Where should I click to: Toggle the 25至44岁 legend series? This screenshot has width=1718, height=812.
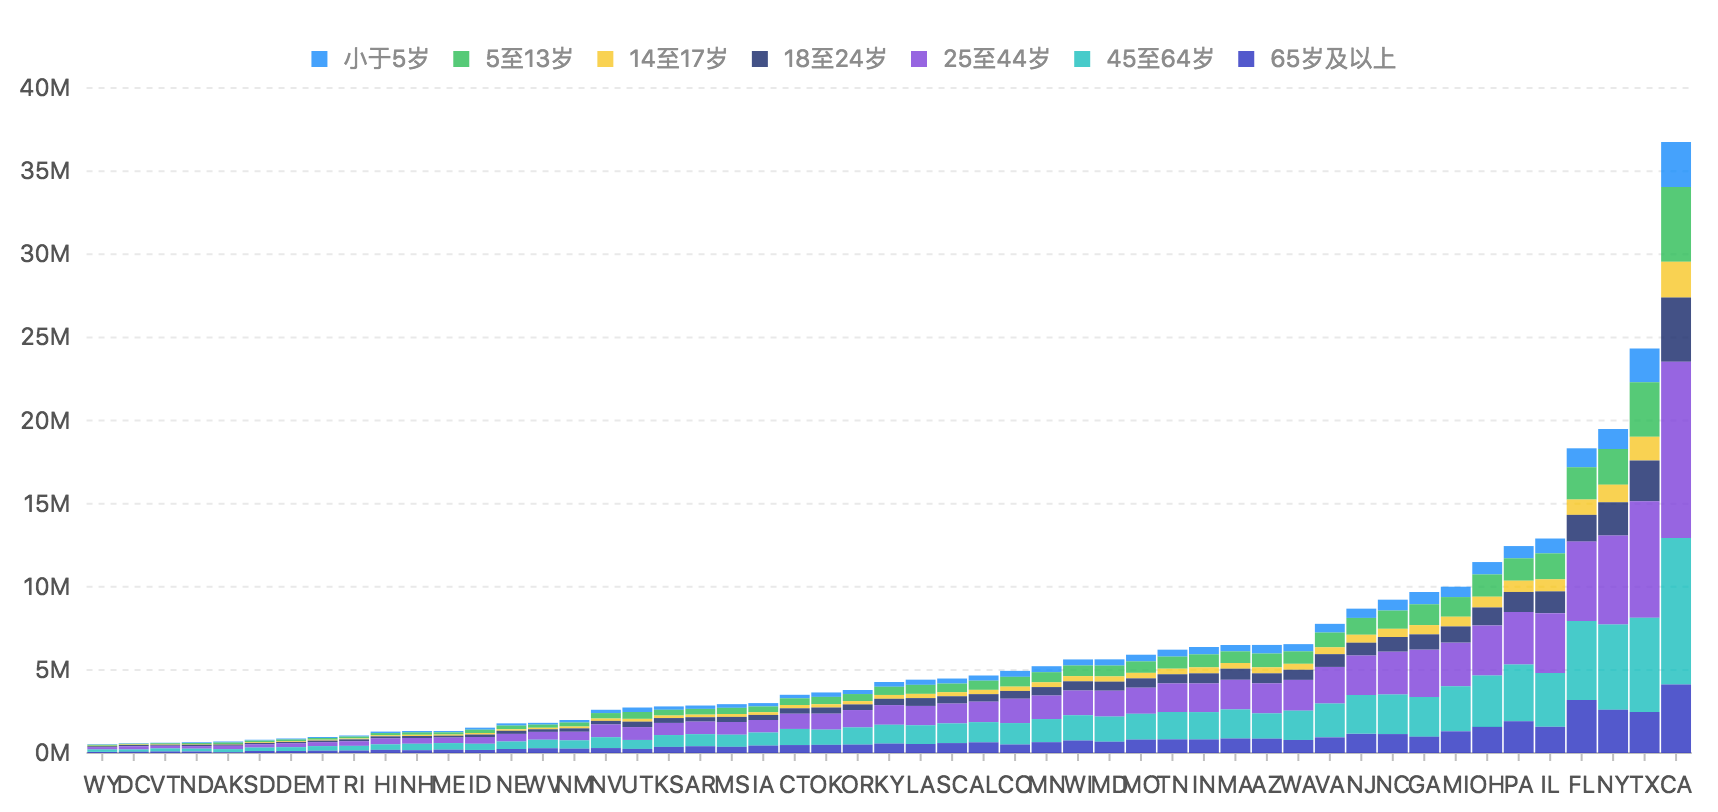(981, 59)
